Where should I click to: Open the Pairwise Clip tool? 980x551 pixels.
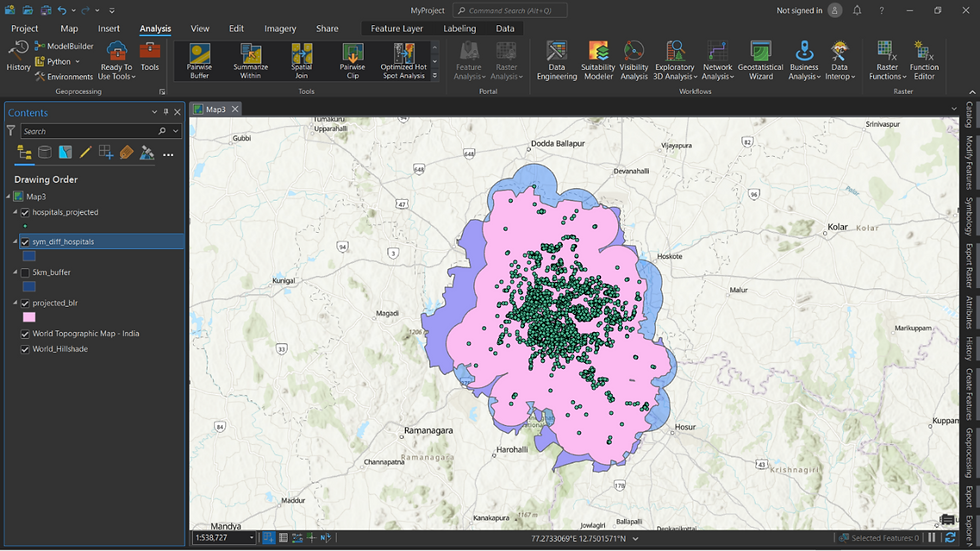[x=352, y=61]
